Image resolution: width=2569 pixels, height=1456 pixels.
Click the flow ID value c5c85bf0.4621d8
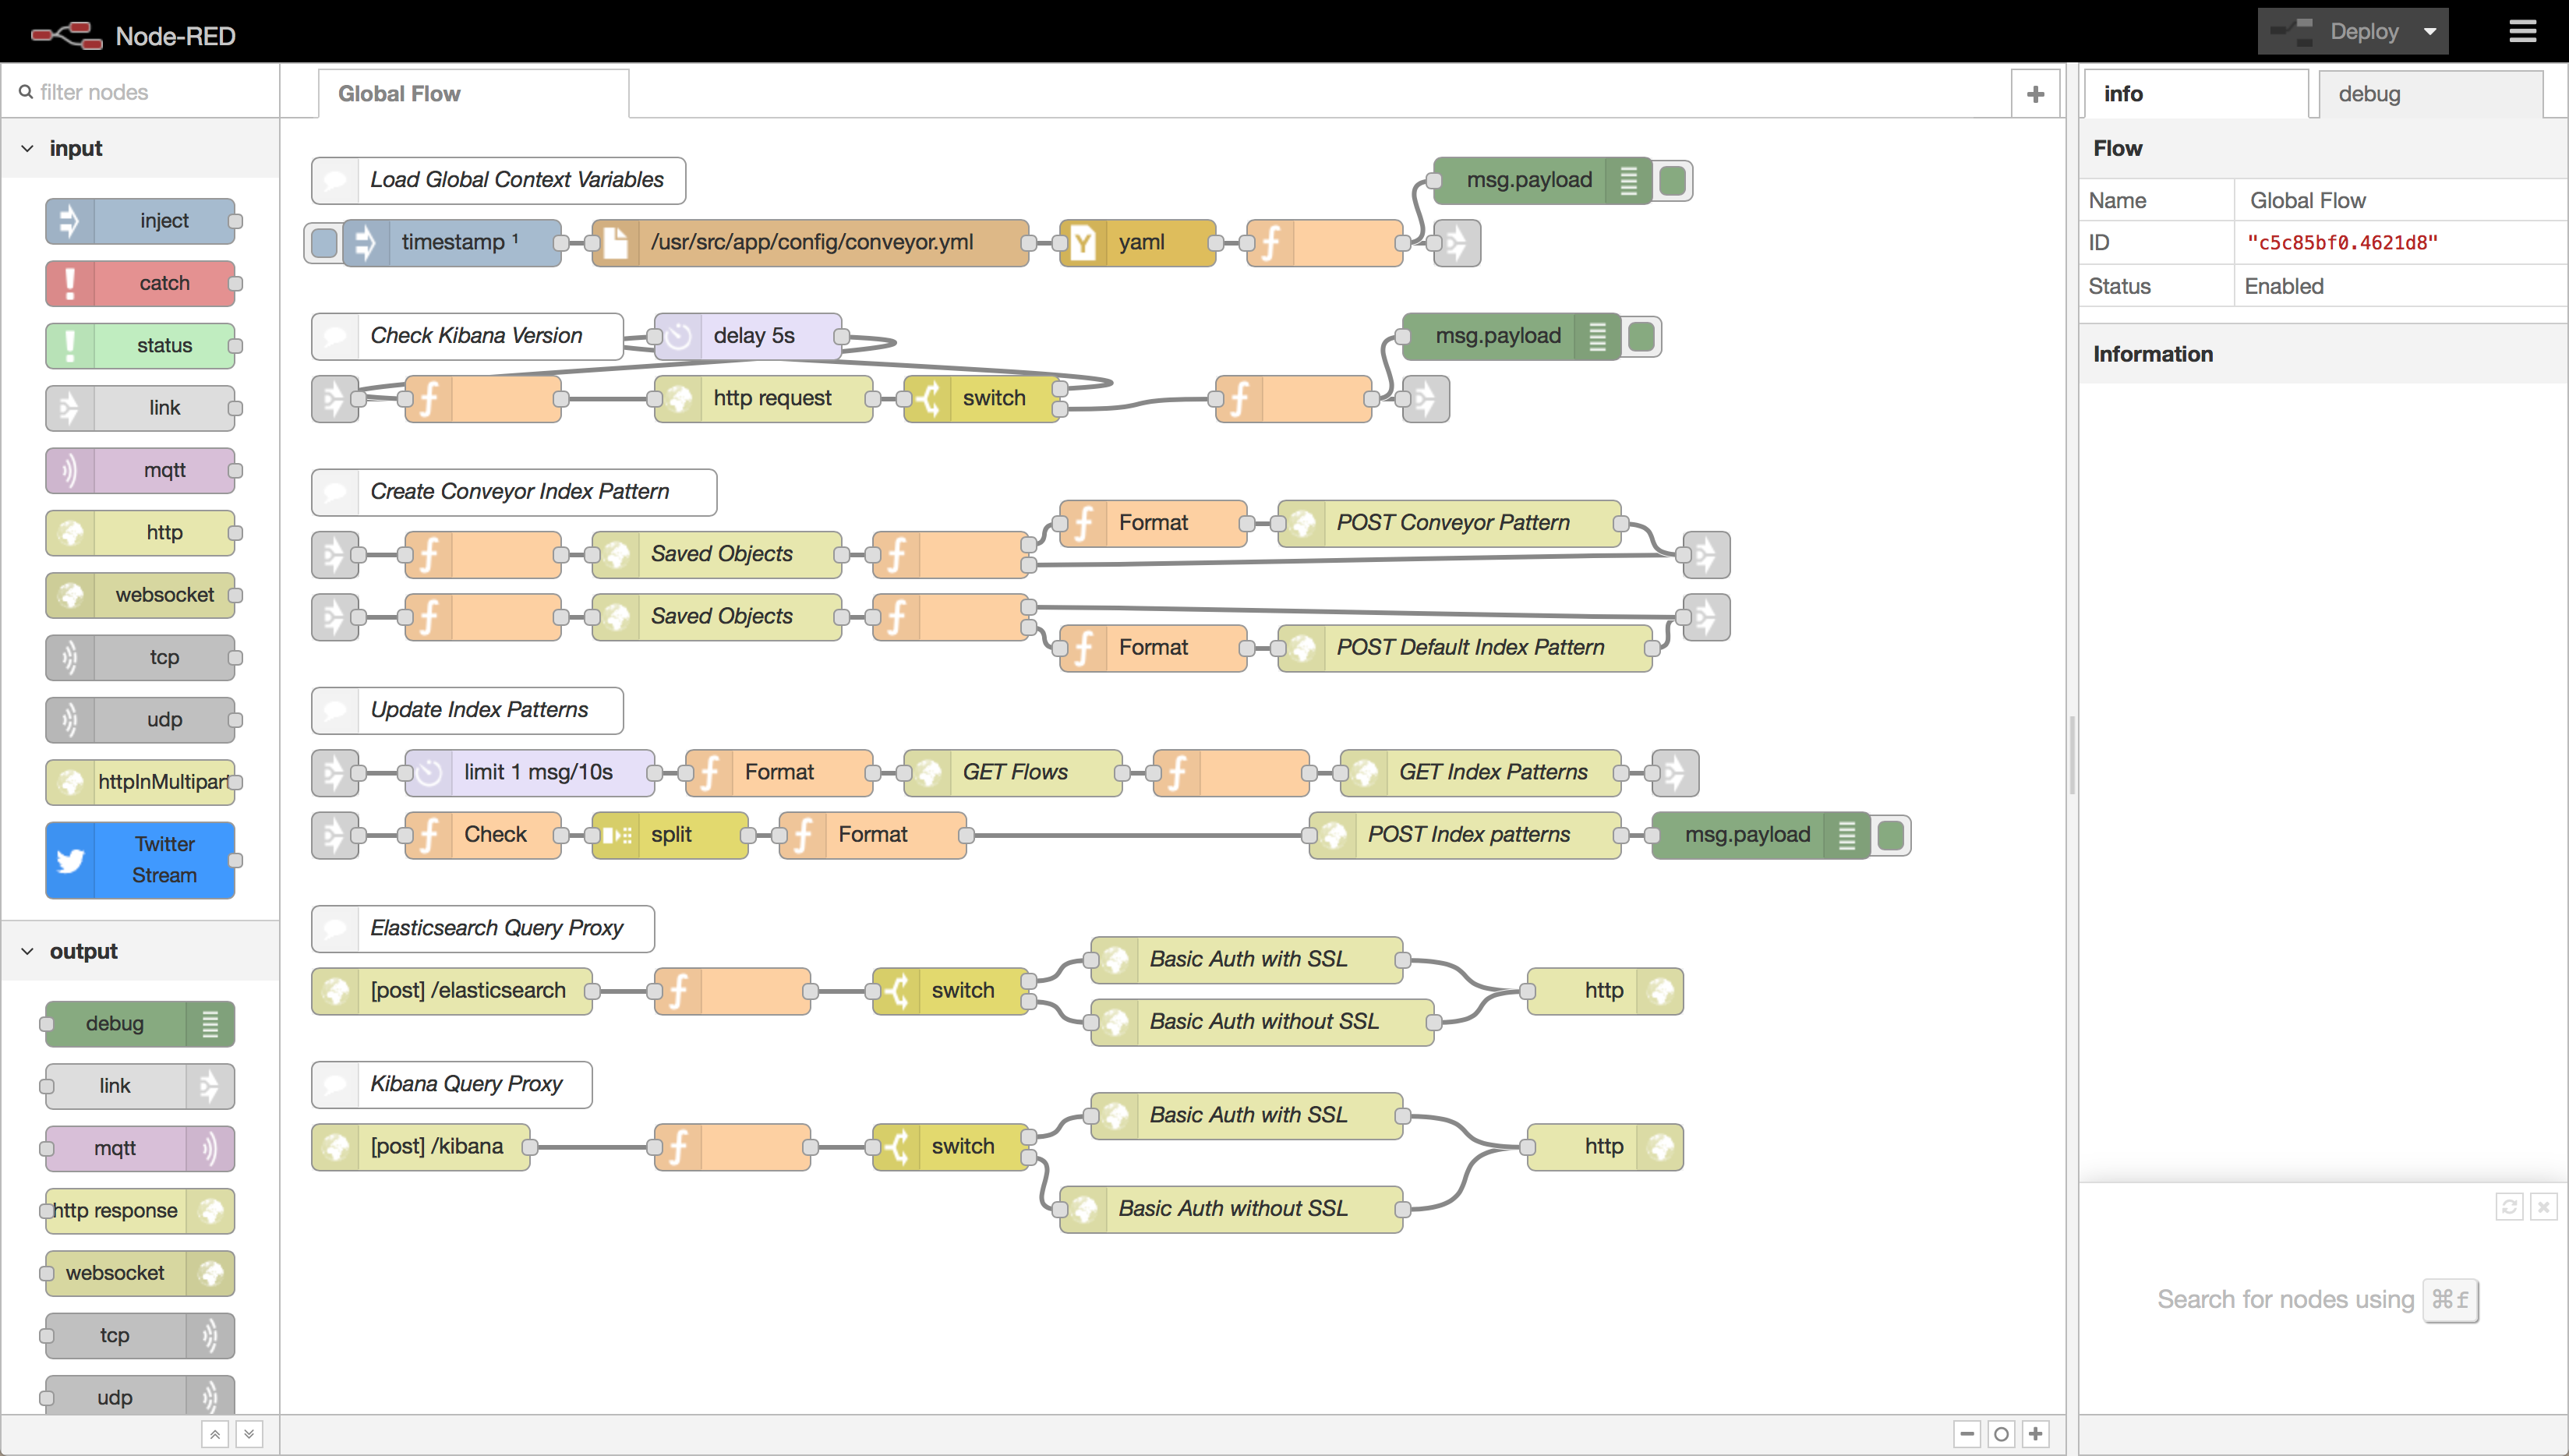(x=2342, y=243)
